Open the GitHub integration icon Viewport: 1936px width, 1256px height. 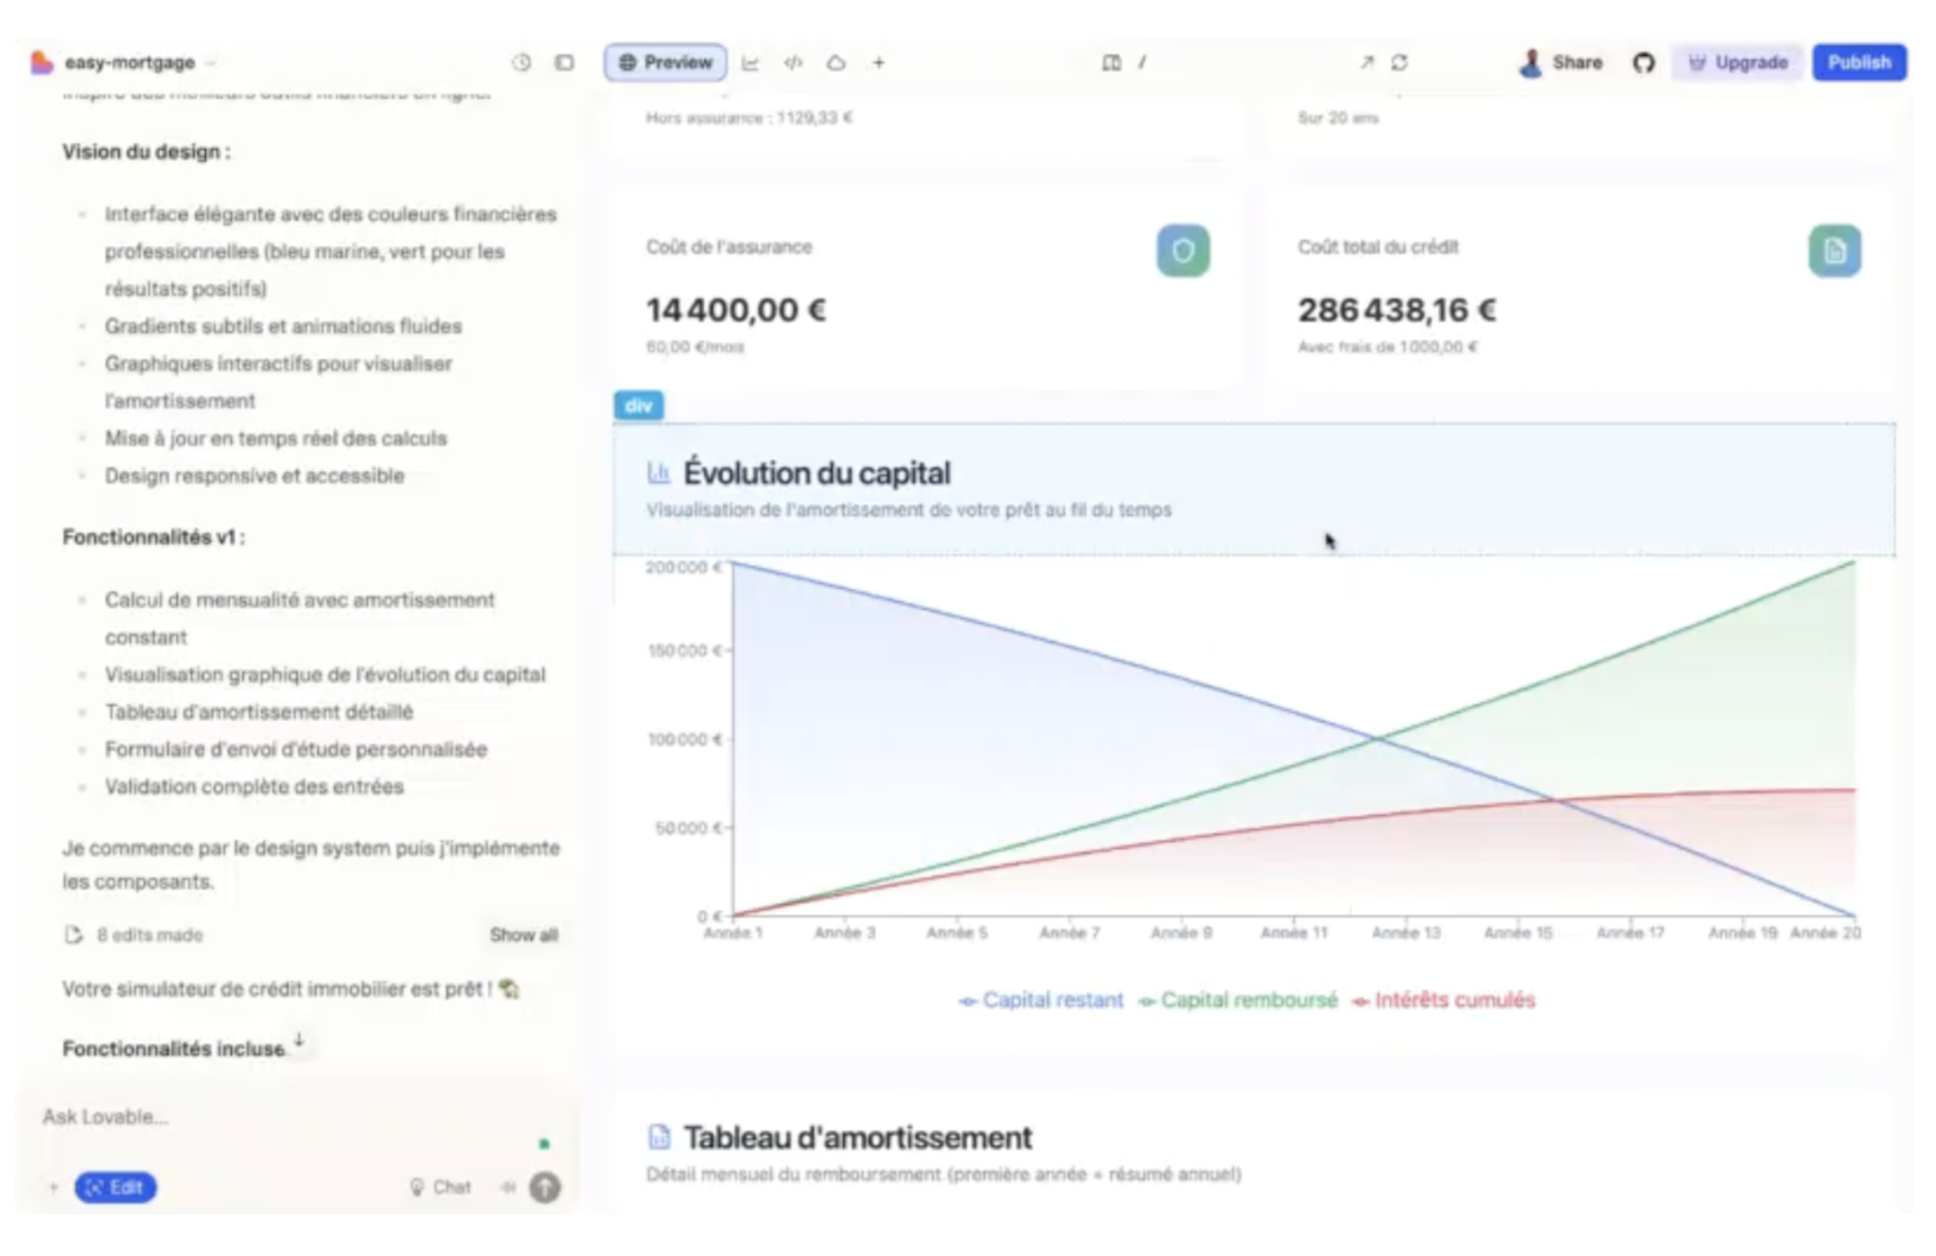1643,62
